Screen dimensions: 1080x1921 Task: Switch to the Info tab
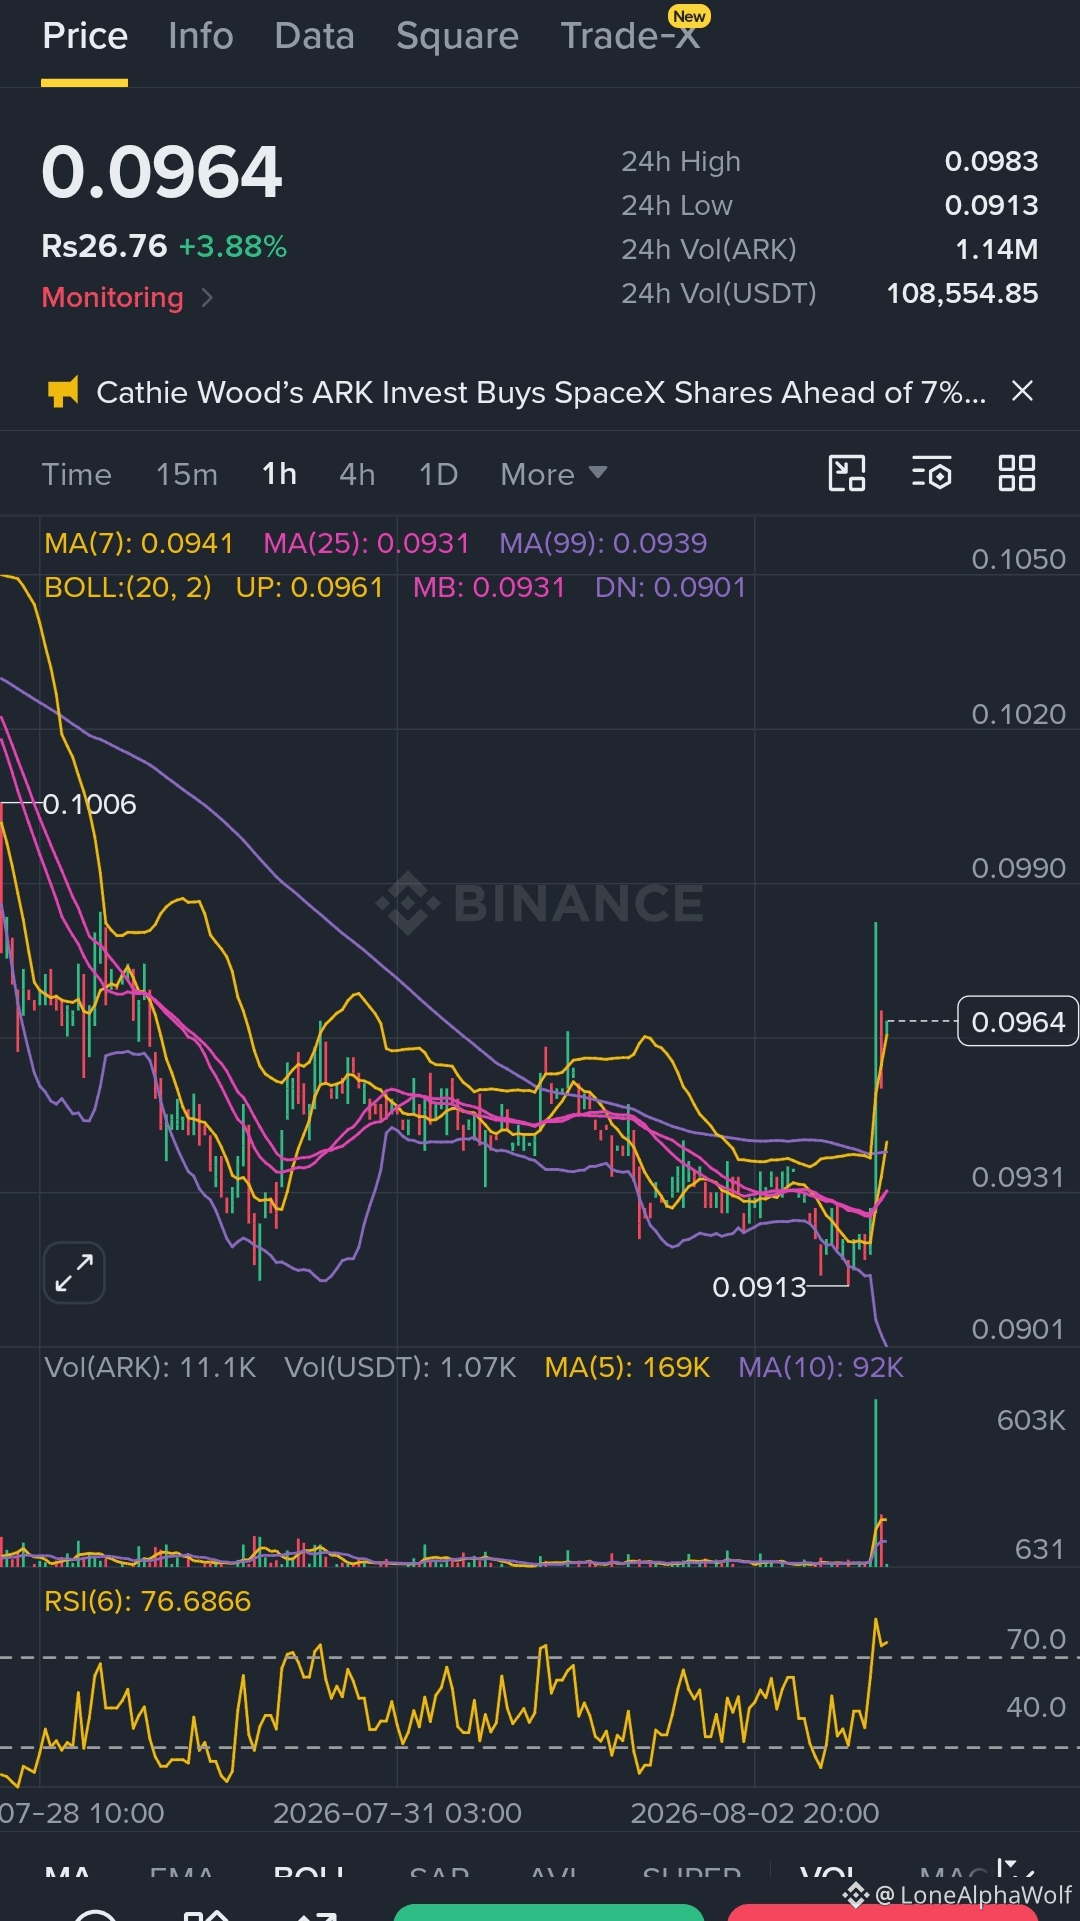pyautogui.click(x=201, y=36)
